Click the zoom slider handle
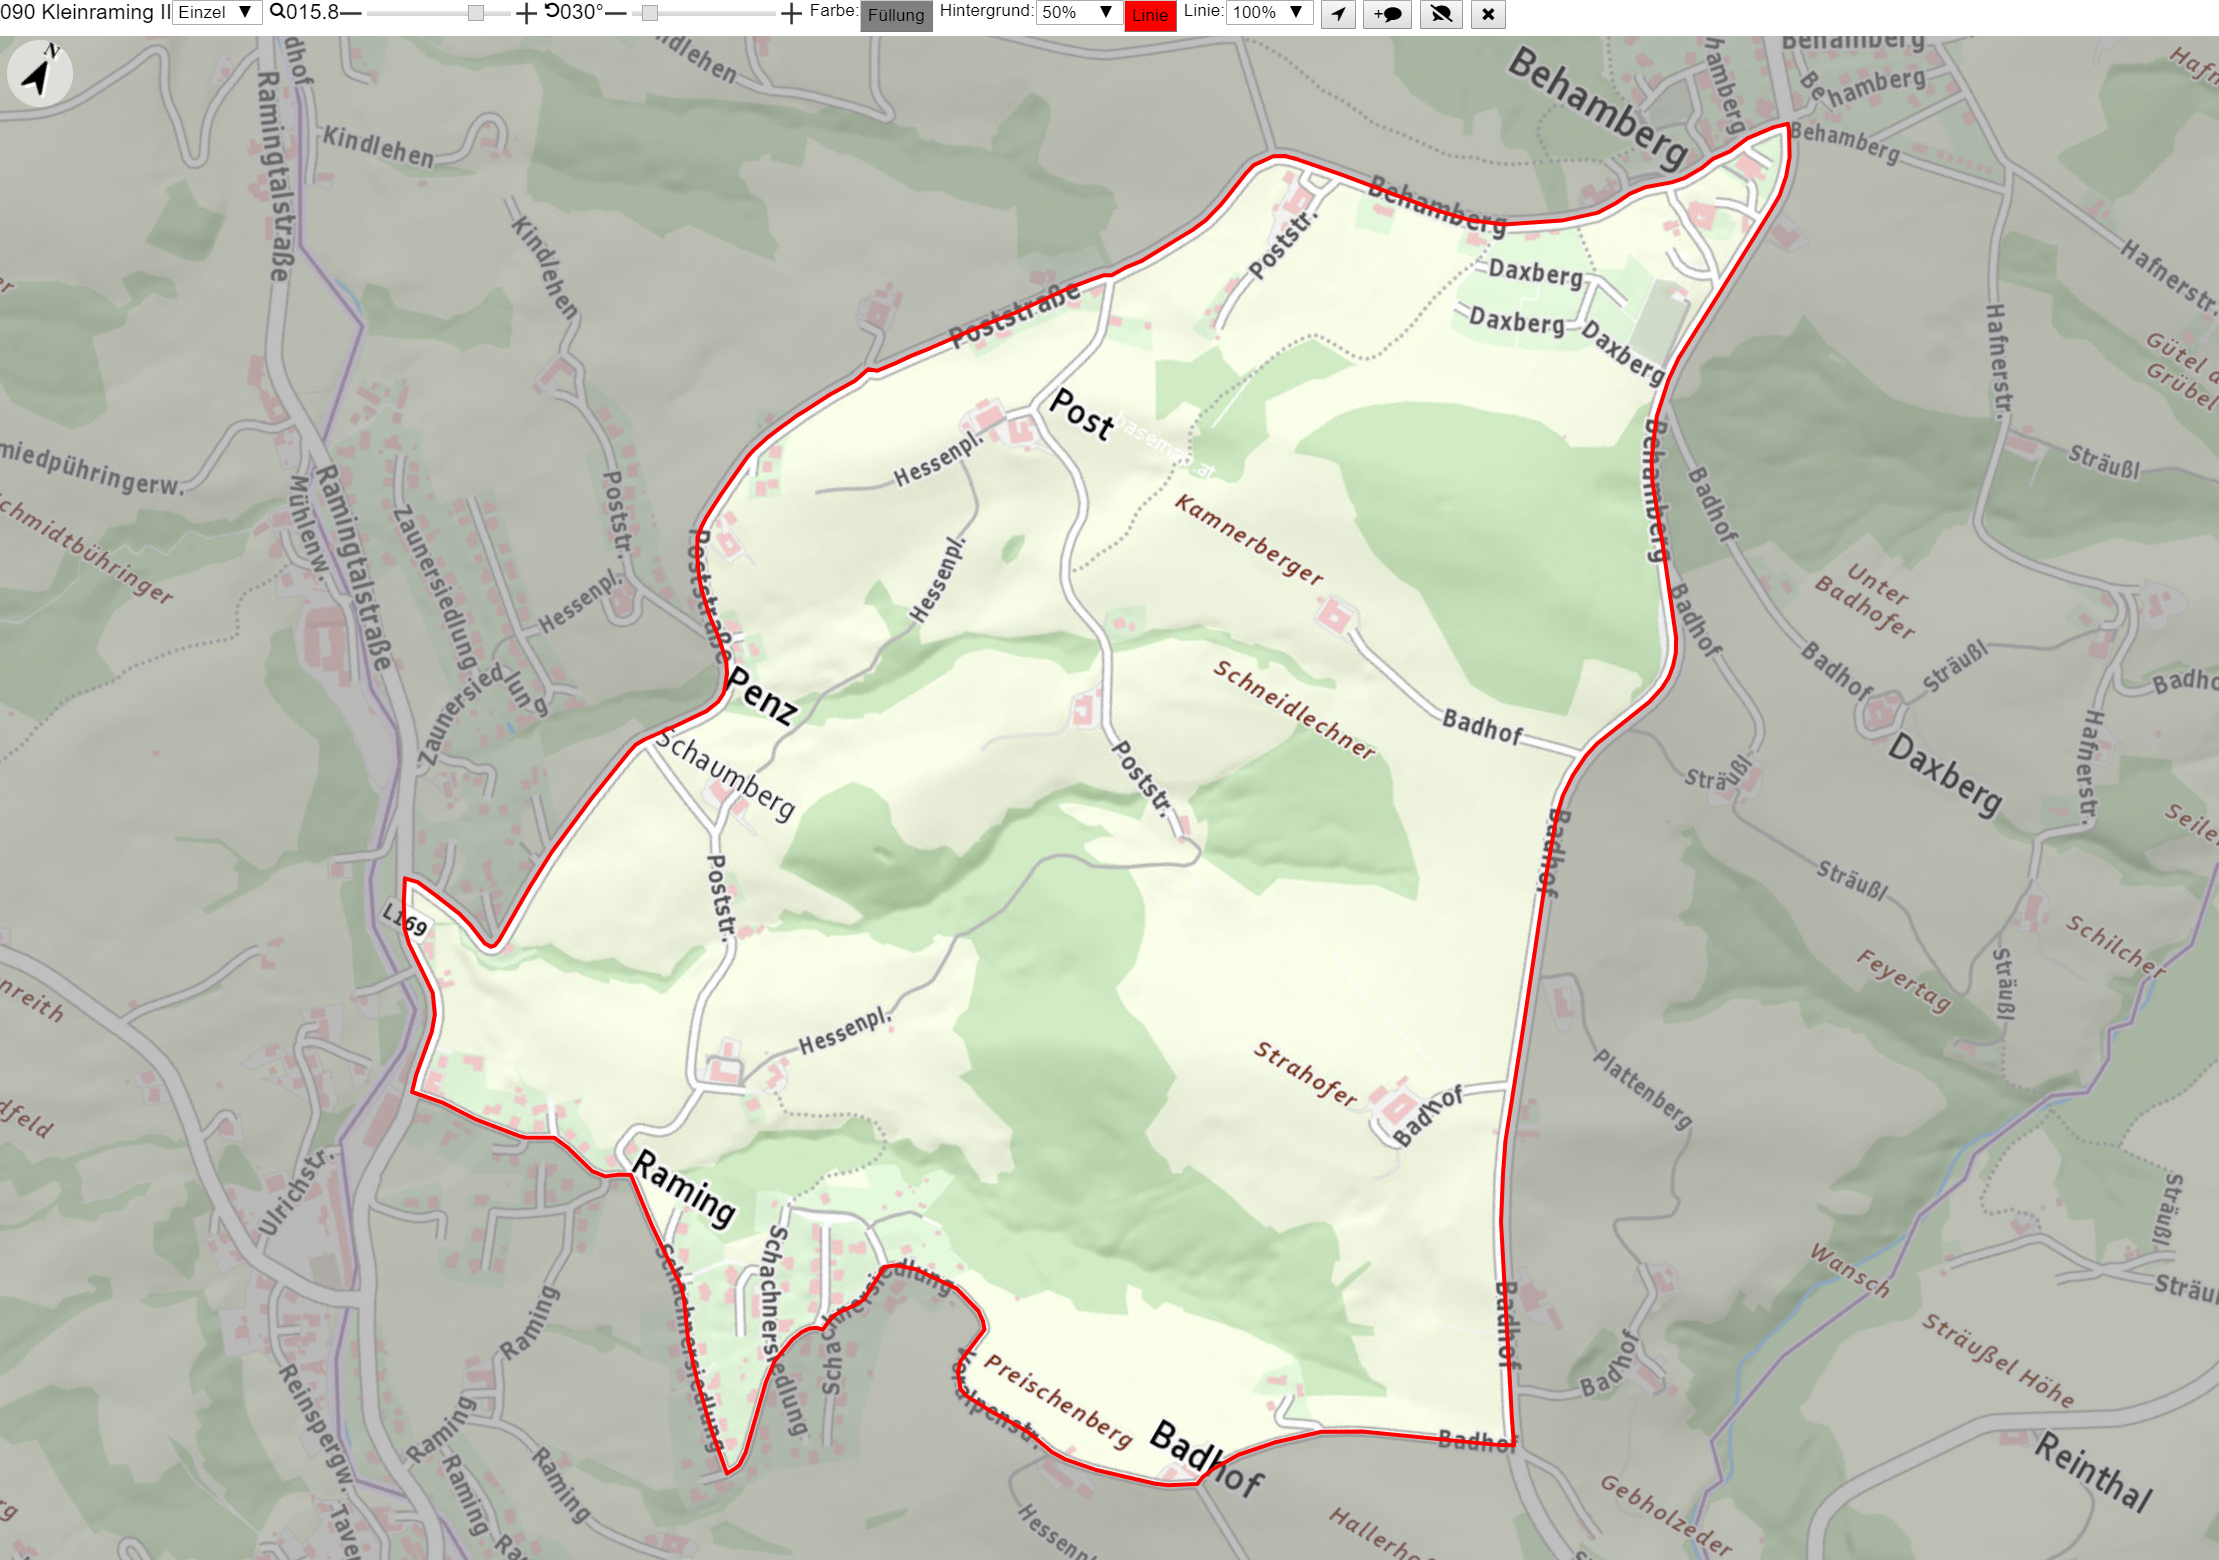Screen dimensions: 2219x1560 point(476,13)
